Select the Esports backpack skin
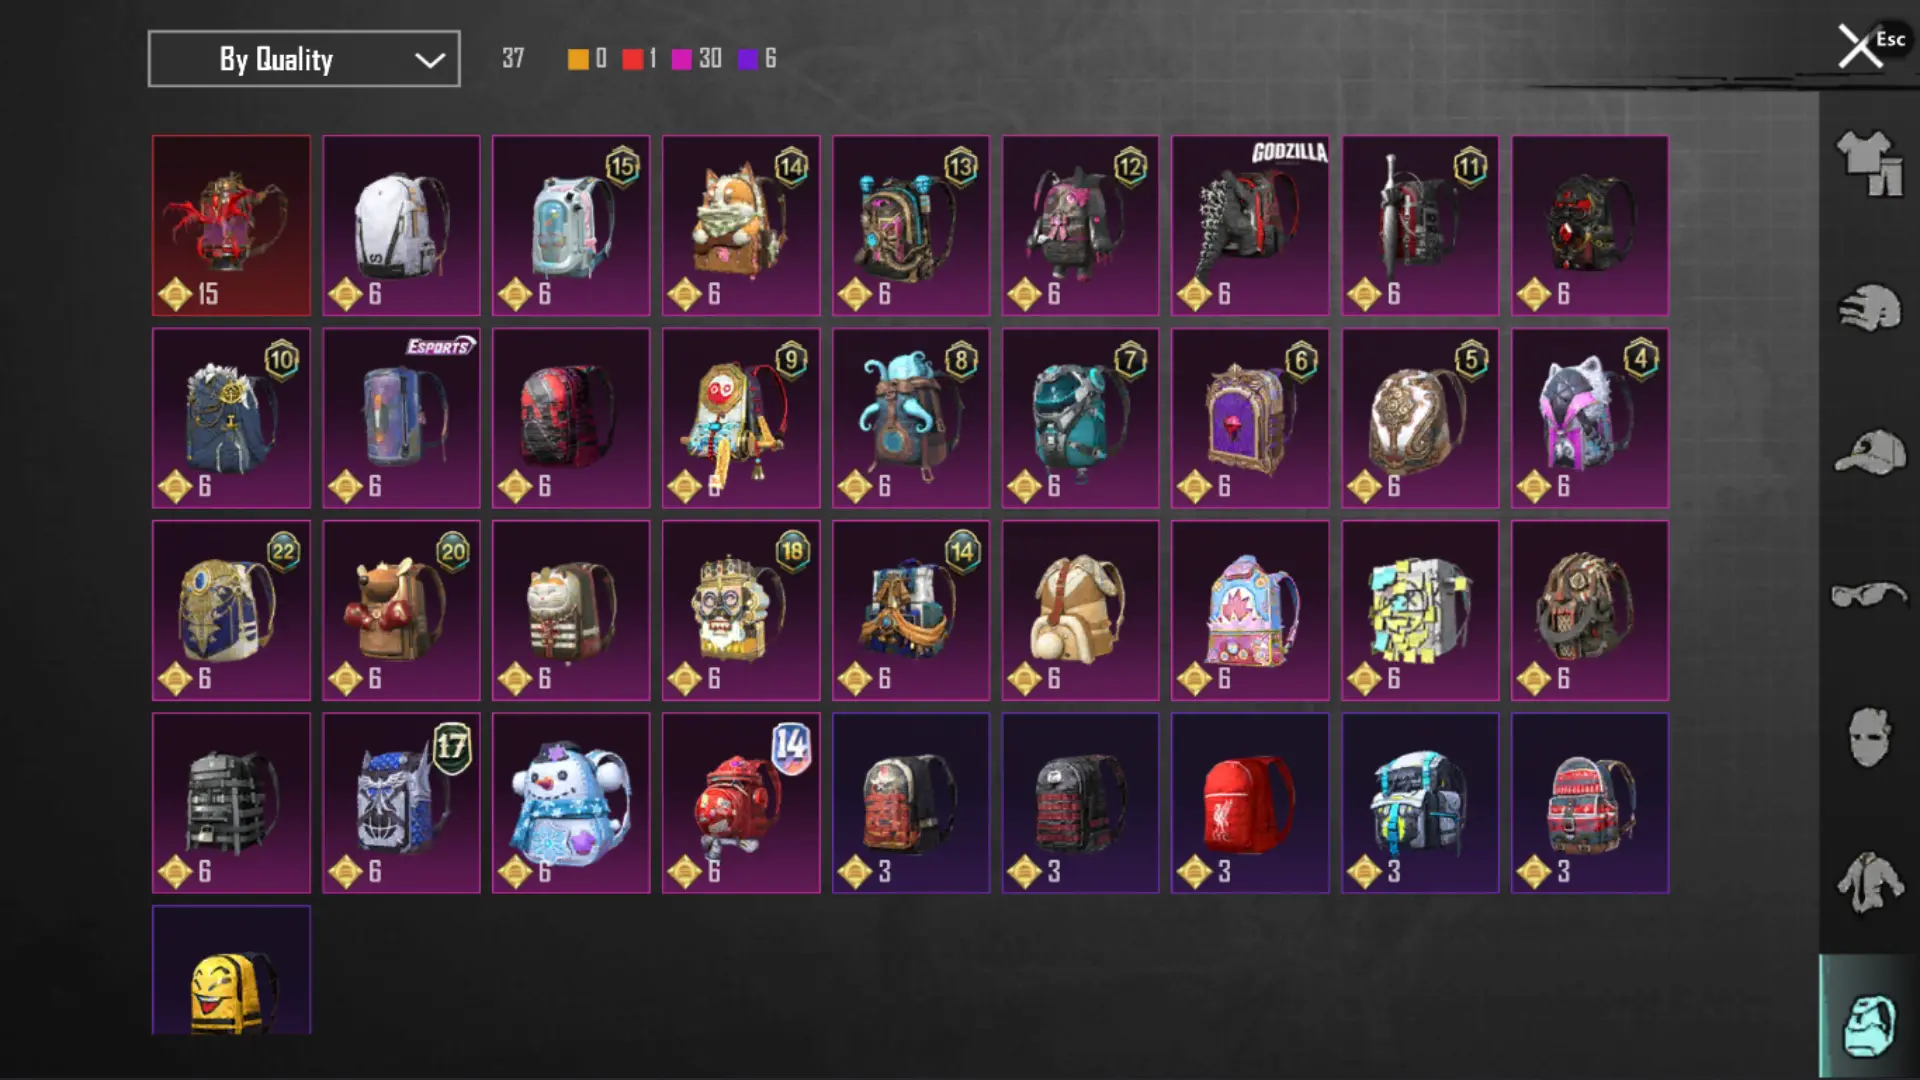The width and height of the screenshot is (1920, 1080). click(x=401, y=418)
